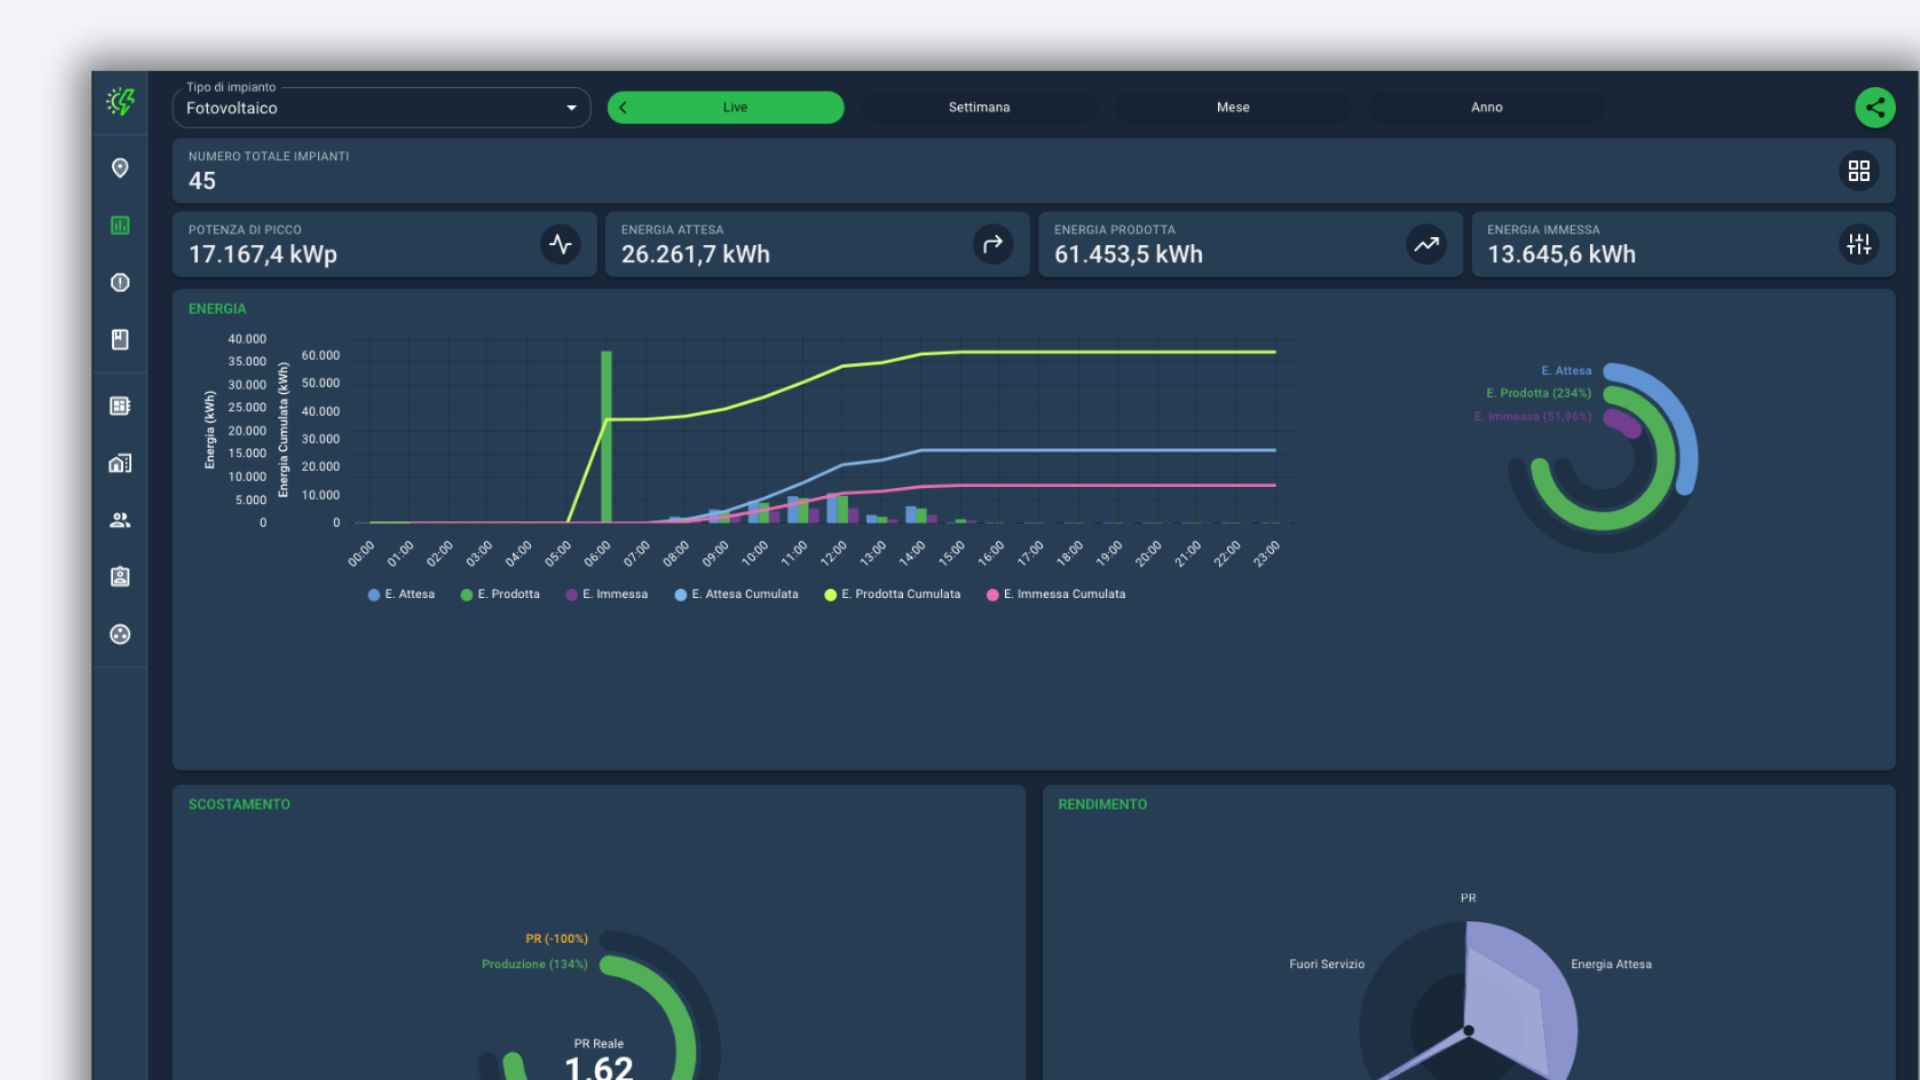Click the back chevron on Live button
Viewport: 1920px width, 1080px height.
pos(623,107)
